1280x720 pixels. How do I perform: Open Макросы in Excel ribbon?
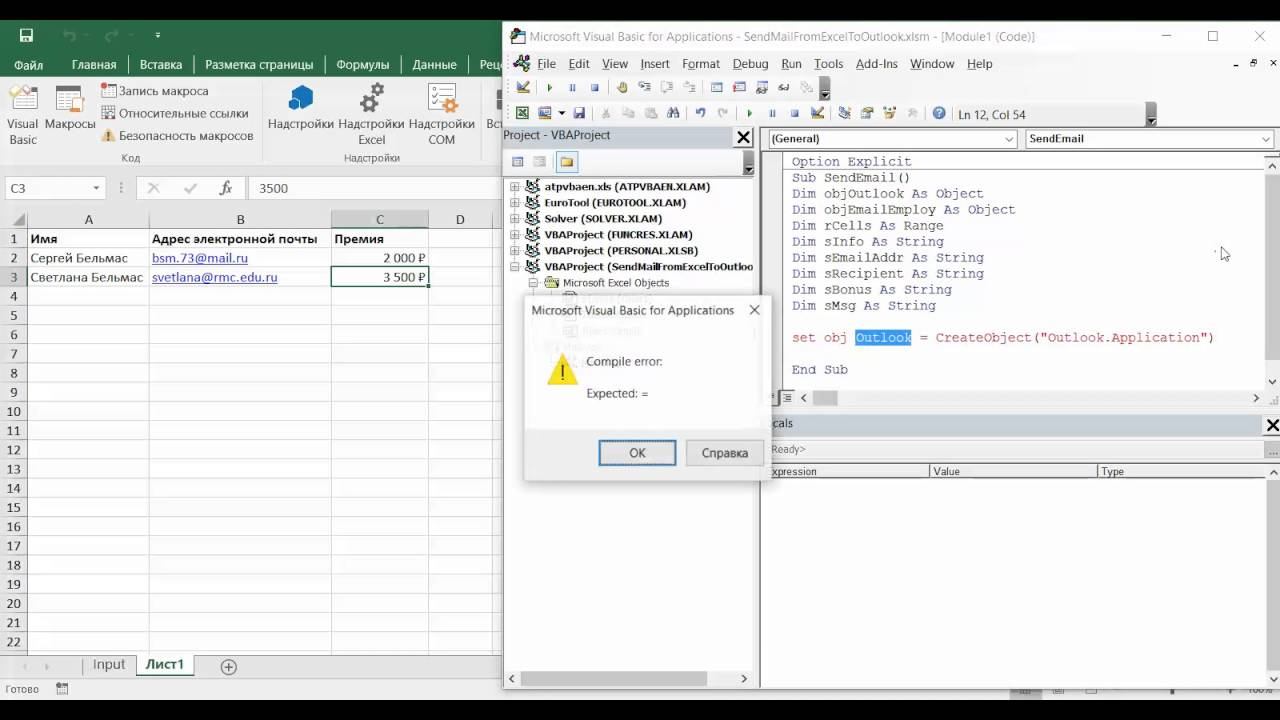69,110
